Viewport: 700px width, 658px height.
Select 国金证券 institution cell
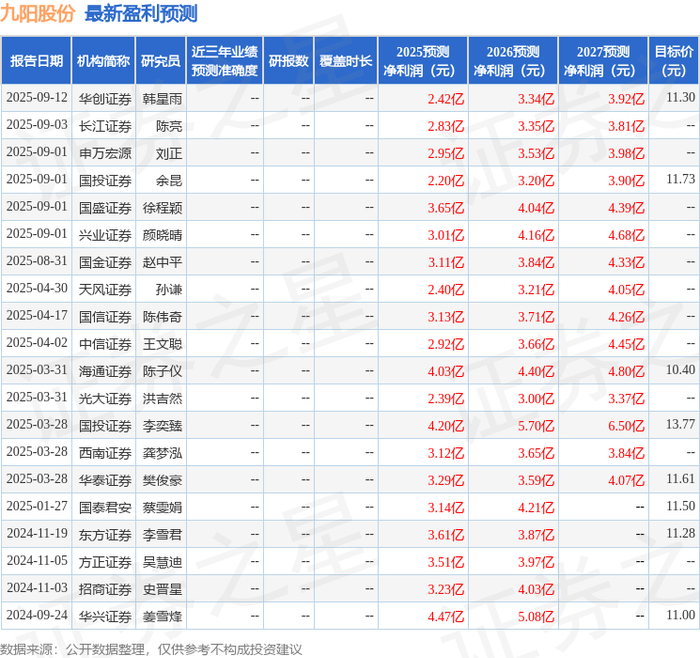click(105, 262)
